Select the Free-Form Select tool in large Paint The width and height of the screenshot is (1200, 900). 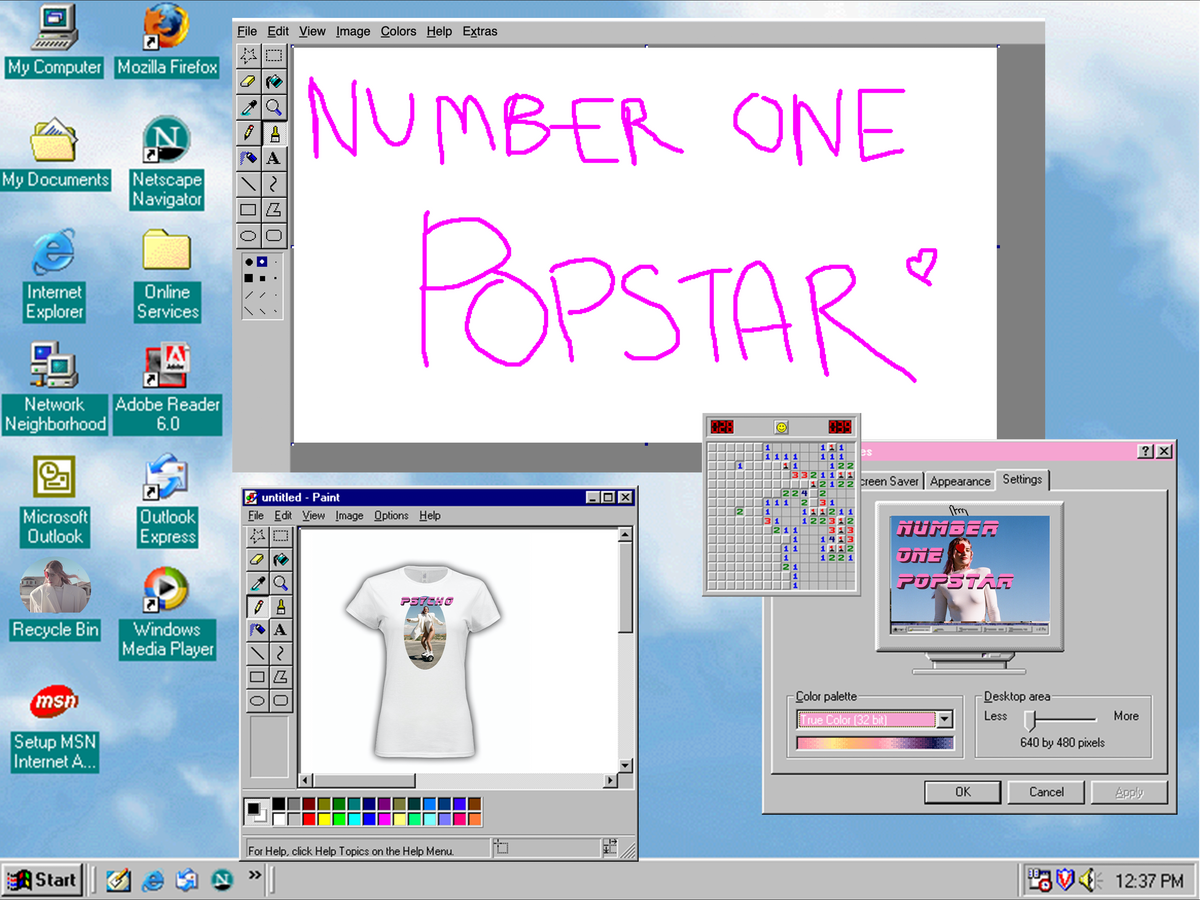click(248, 56)
